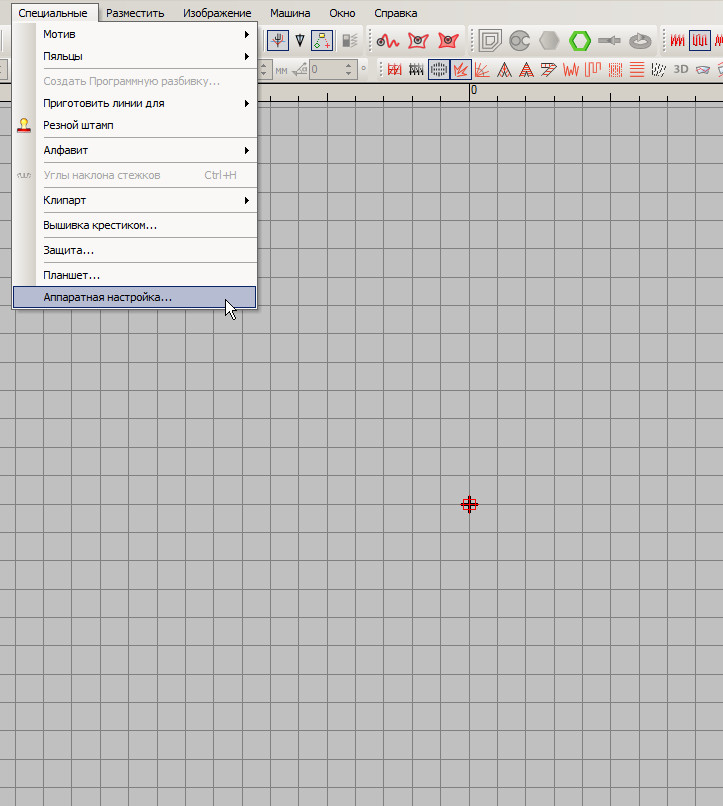The height and width of the screenshot is (806, 723).
Task: Toggle the highlighted needle icon button
Action: click(x=278, y=41)
